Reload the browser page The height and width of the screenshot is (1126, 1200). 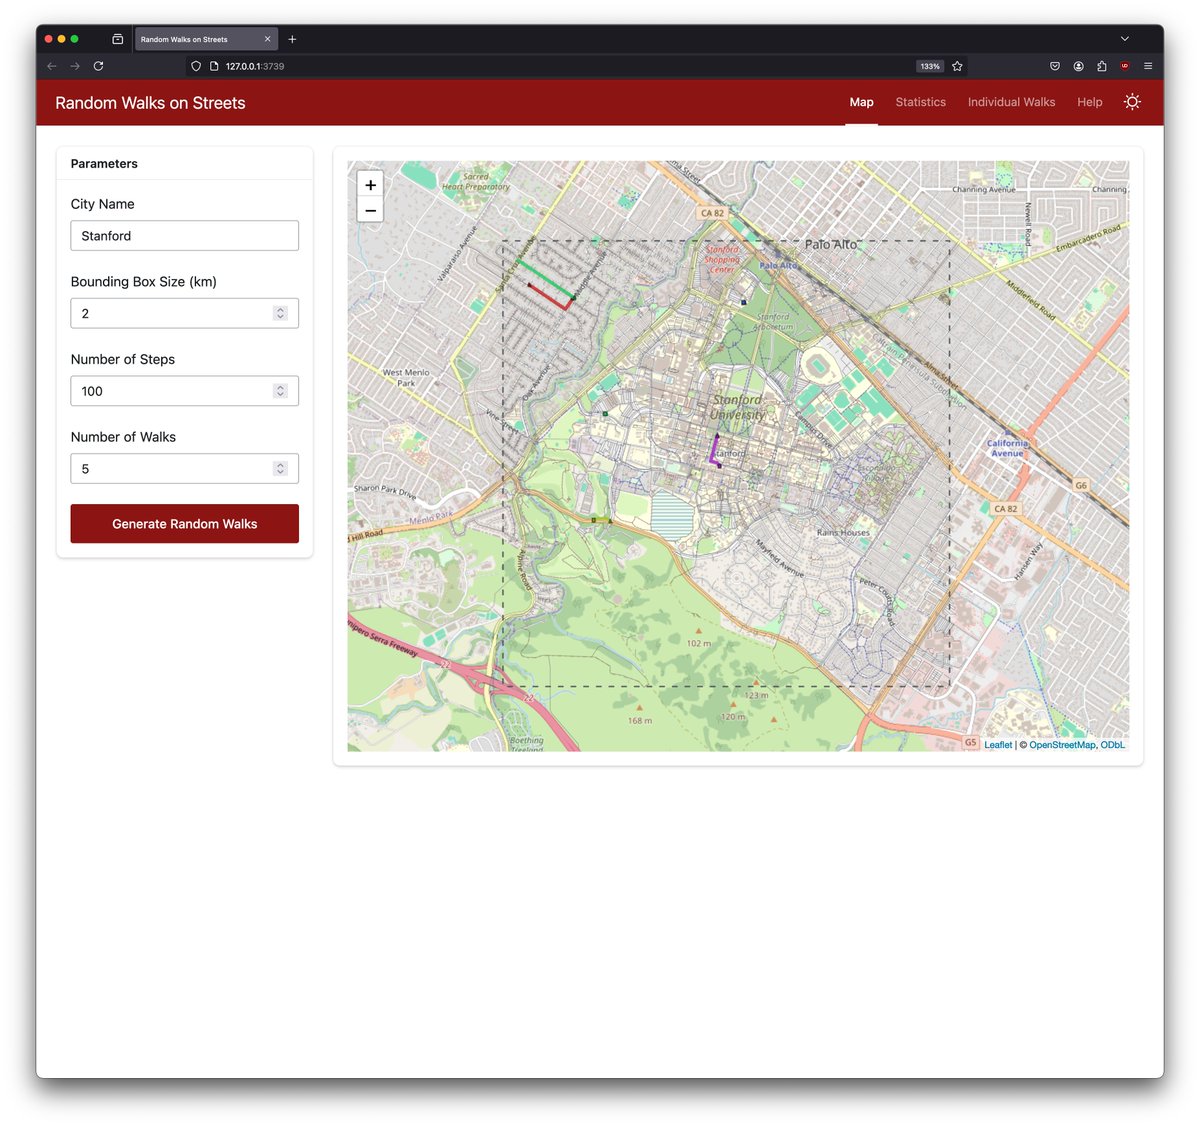click(x=98, y=66)
